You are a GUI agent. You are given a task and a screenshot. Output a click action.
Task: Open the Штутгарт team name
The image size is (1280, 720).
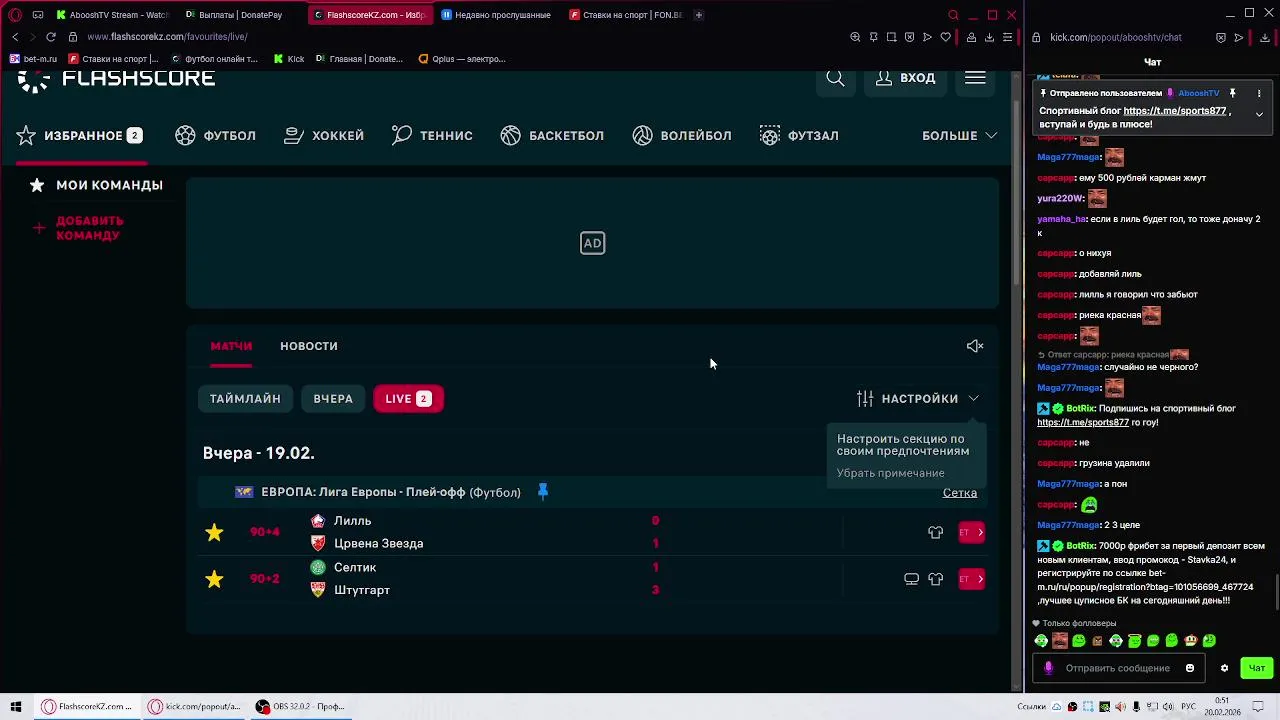(362, 590)
